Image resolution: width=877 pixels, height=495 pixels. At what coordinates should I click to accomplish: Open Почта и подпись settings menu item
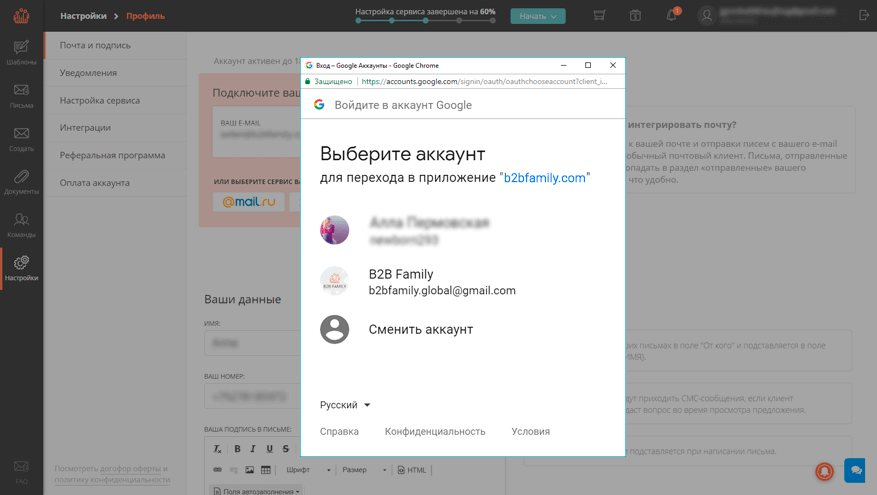tap(115, 45)
